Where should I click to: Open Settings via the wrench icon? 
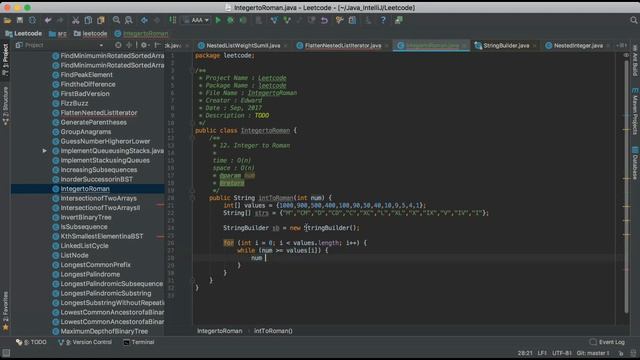339,20
